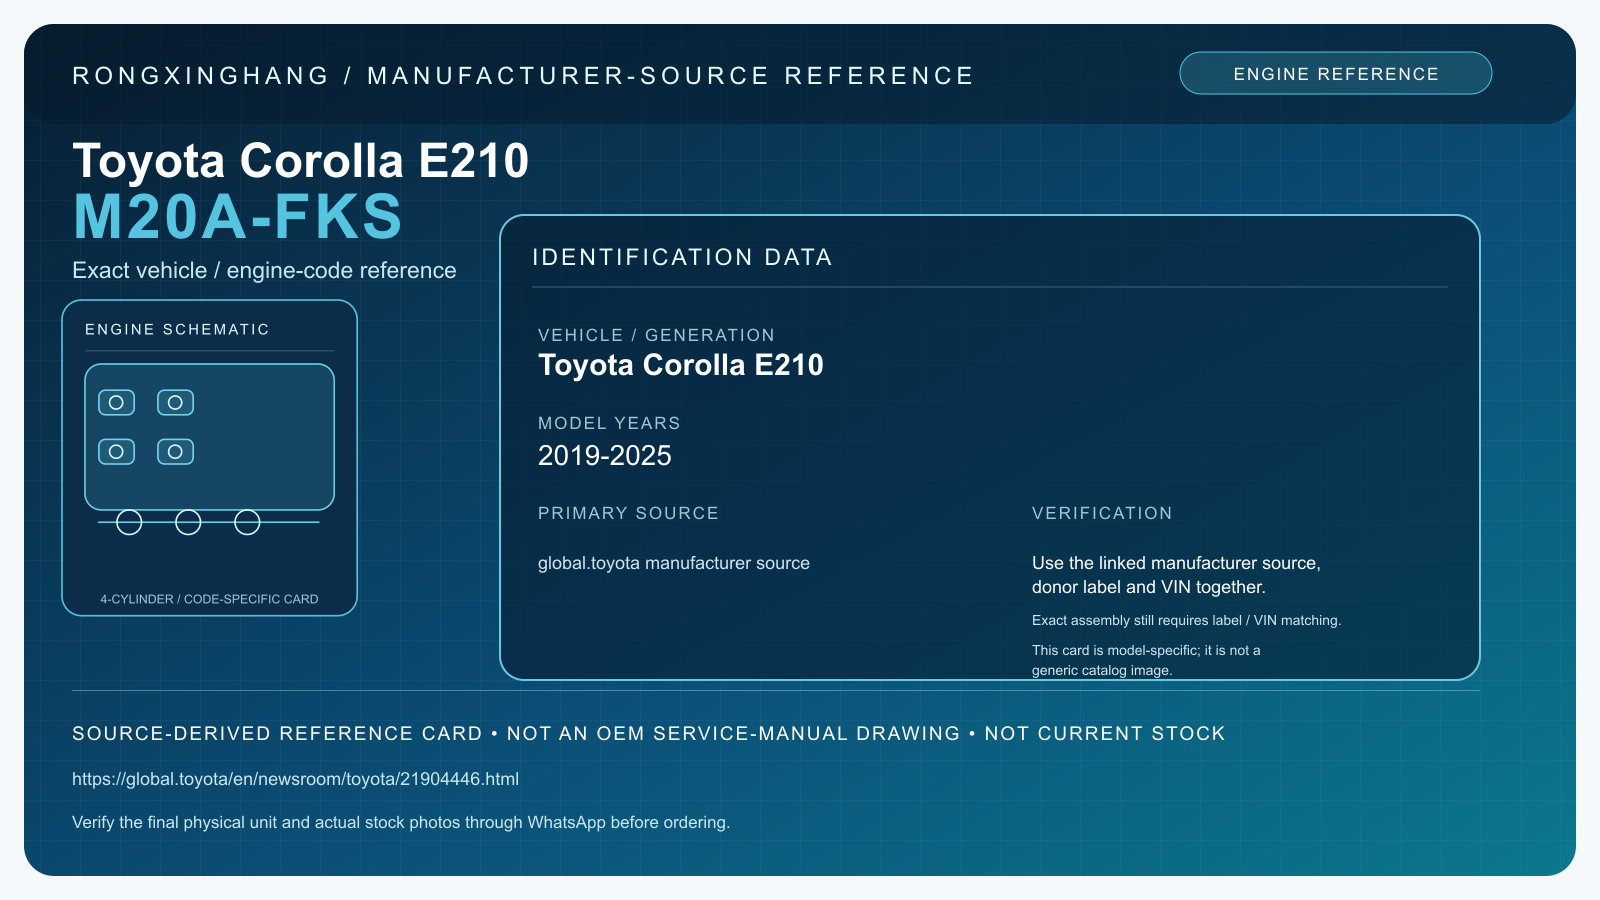
Task: Select the engine schematic cylinder diagram
Action: tap(209, 449)
